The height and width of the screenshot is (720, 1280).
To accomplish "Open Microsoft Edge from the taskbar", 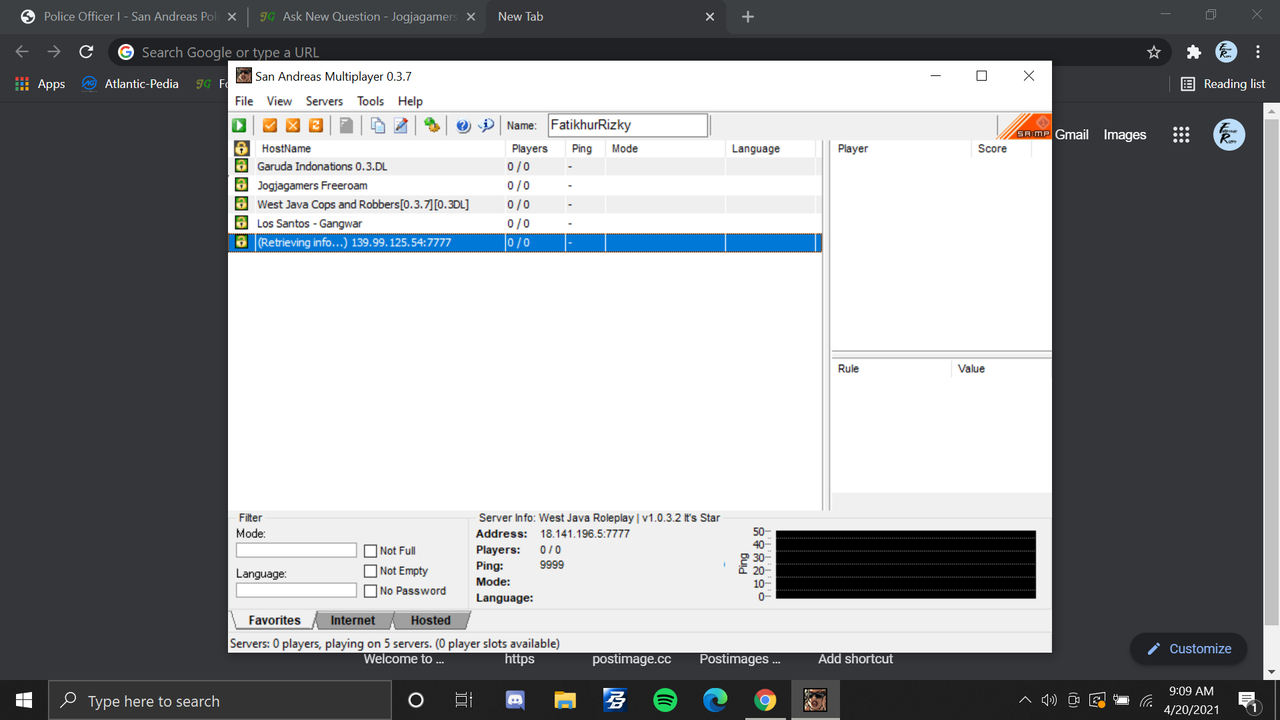I will coord(715,700).
